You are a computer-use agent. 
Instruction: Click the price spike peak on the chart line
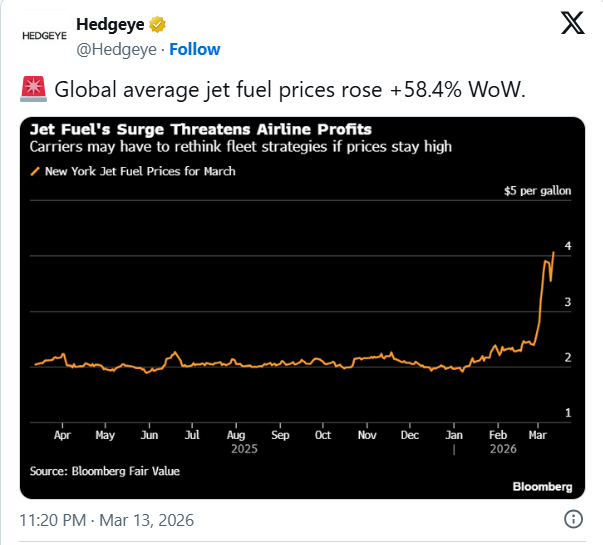[x=554, y=253]
